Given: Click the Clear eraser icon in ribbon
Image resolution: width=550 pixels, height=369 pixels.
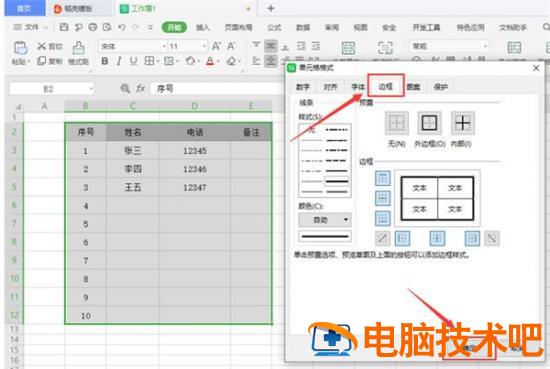Looking at the screenshot, I should (231, 61).
